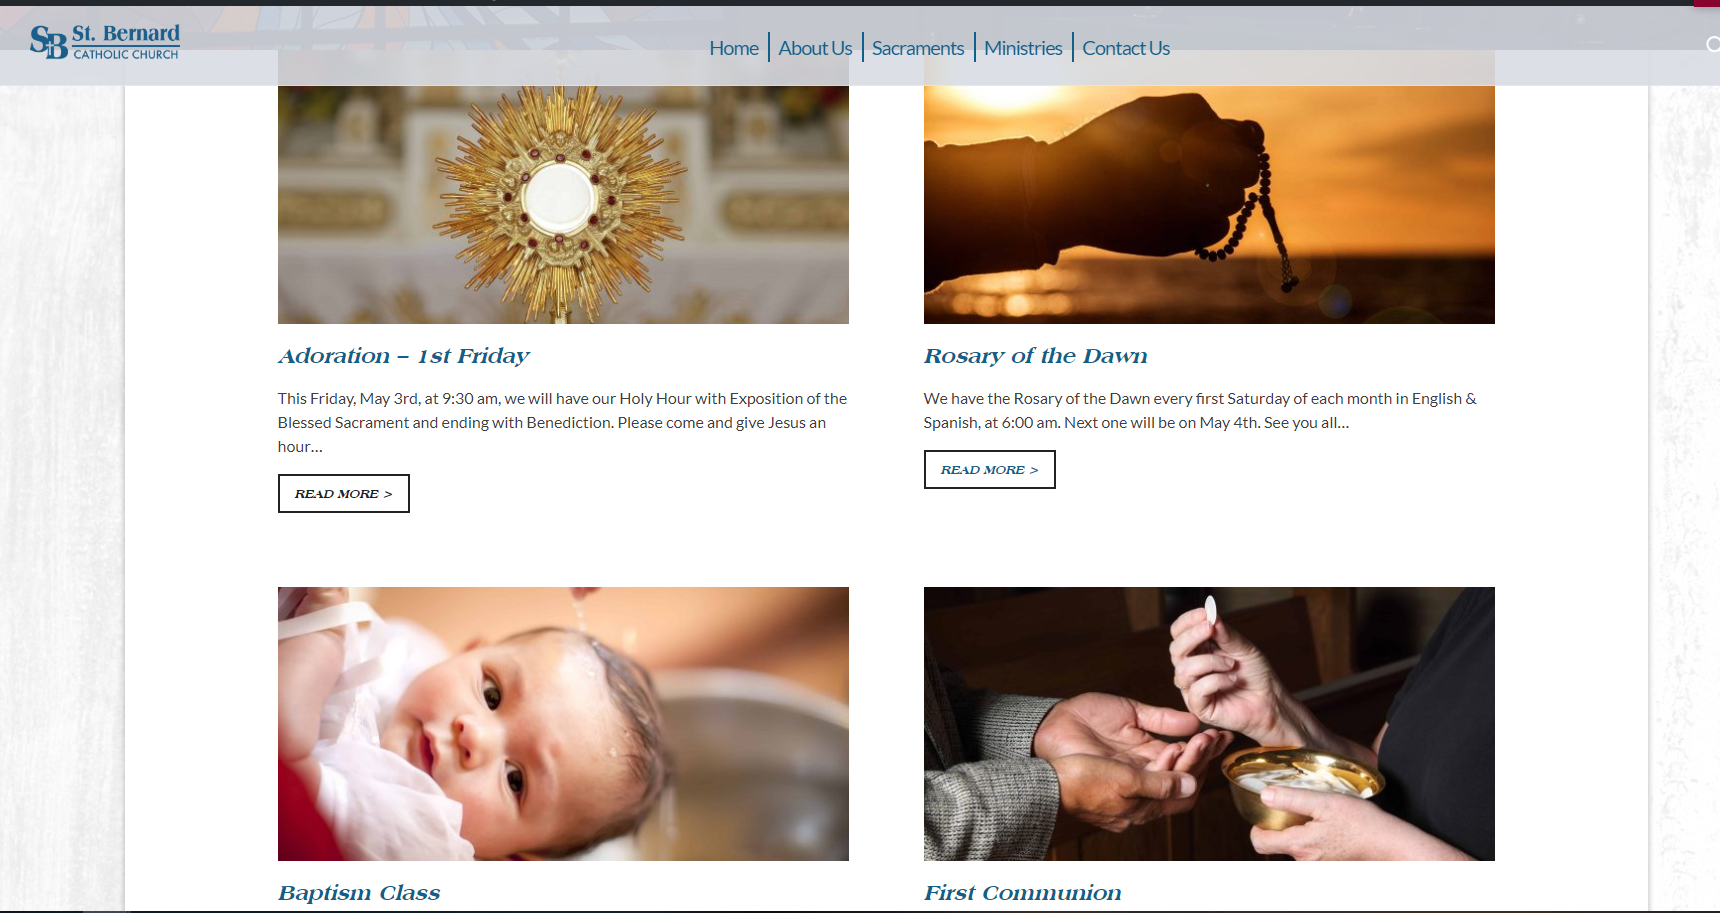1720x913 pixels.
Task: Open the Adoration – 1st Friday title
Action: [x=403, y=356]
